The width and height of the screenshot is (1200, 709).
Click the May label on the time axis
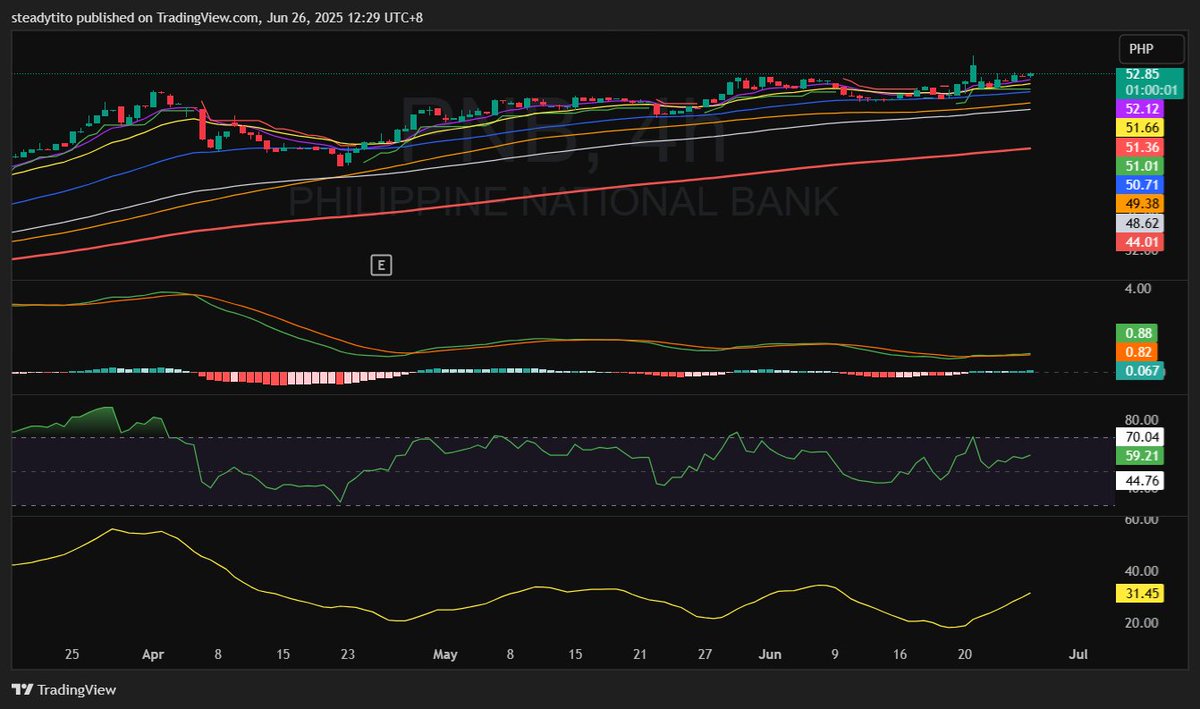tap(445, 654)
